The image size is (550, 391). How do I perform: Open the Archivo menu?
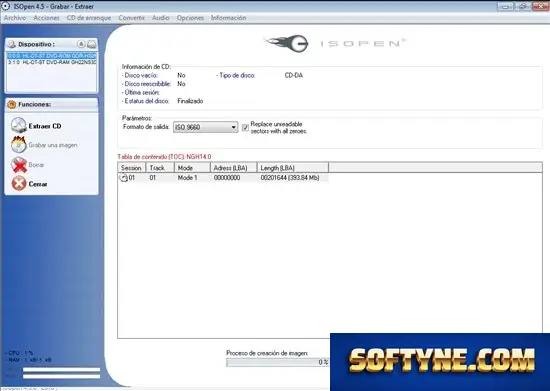pos(15,18)
